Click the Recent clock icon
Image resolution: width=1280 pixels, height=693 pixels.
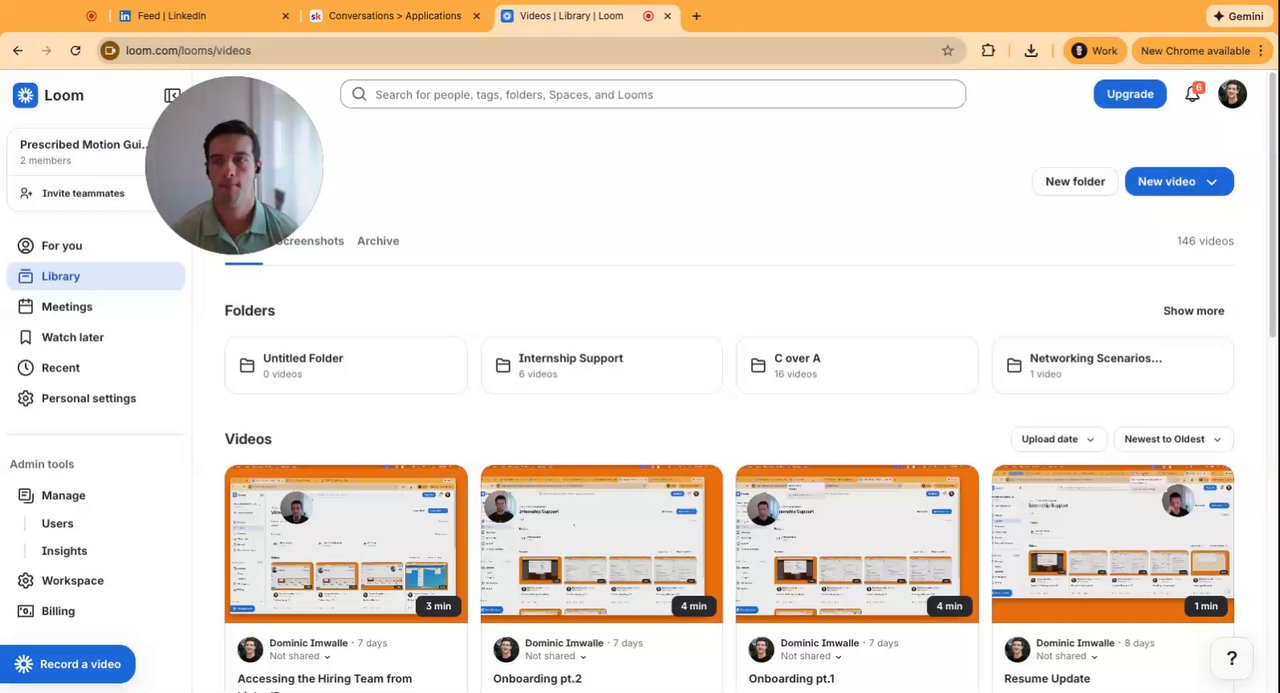pyautogui.click(x=26, y=368)
